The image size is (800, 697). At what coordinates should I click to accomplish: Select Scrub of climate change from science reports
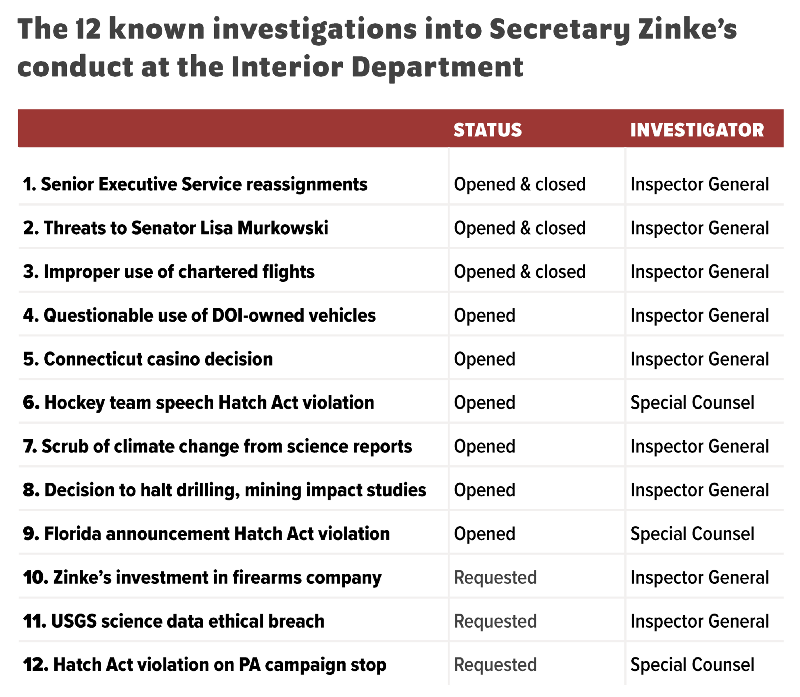point(217,446)
